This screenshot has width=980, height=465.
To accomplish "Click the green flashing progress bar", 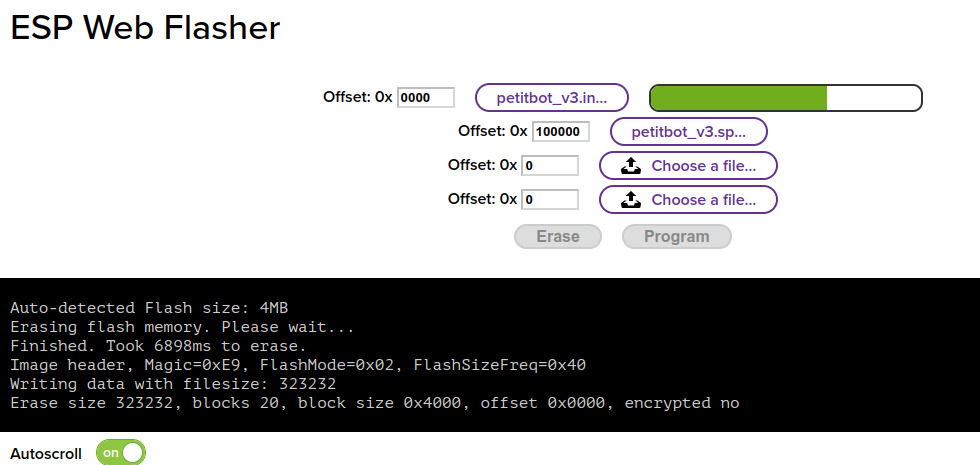I will click(x=785, y=98).
